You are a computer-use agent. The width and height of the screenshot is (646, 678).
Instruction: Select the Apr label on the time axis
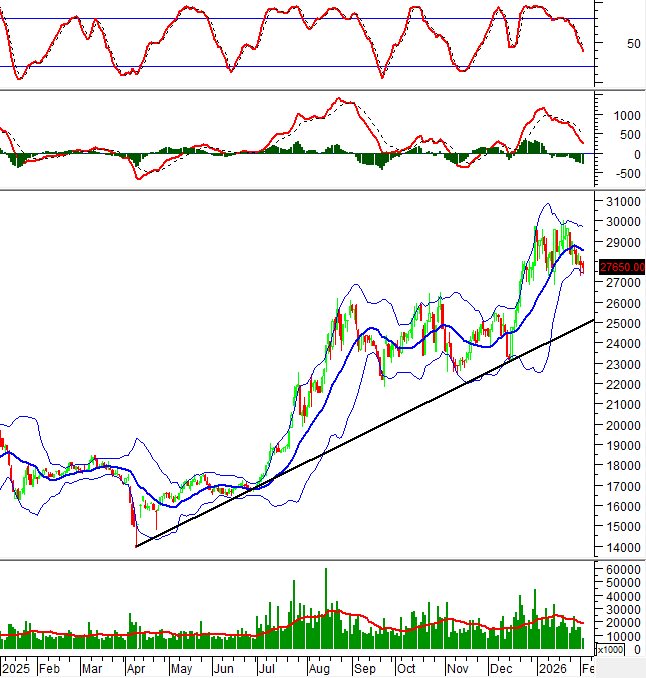(137, 667)
